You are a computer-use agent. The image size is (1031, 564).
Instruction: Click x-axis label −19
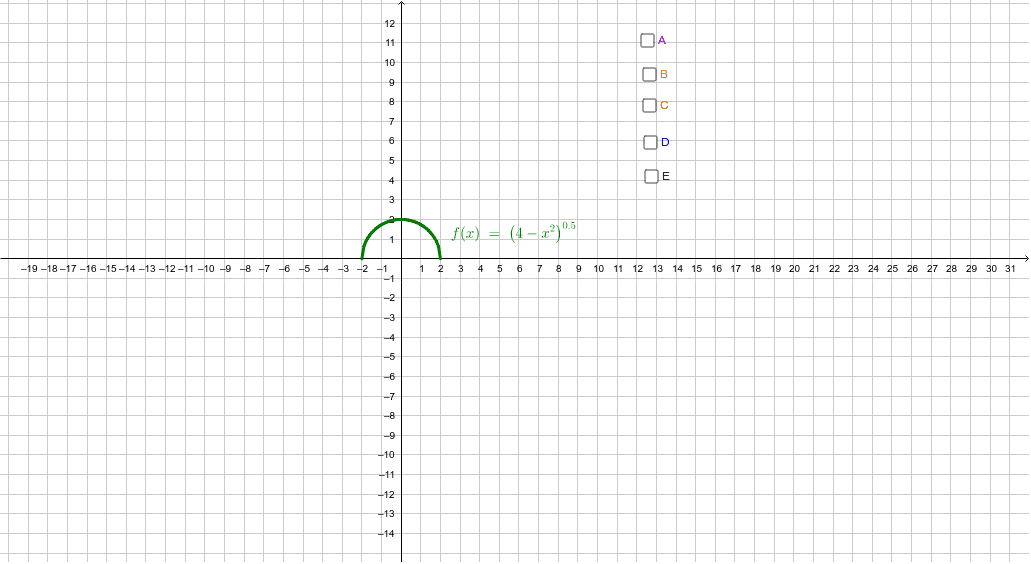coord(29,269)
